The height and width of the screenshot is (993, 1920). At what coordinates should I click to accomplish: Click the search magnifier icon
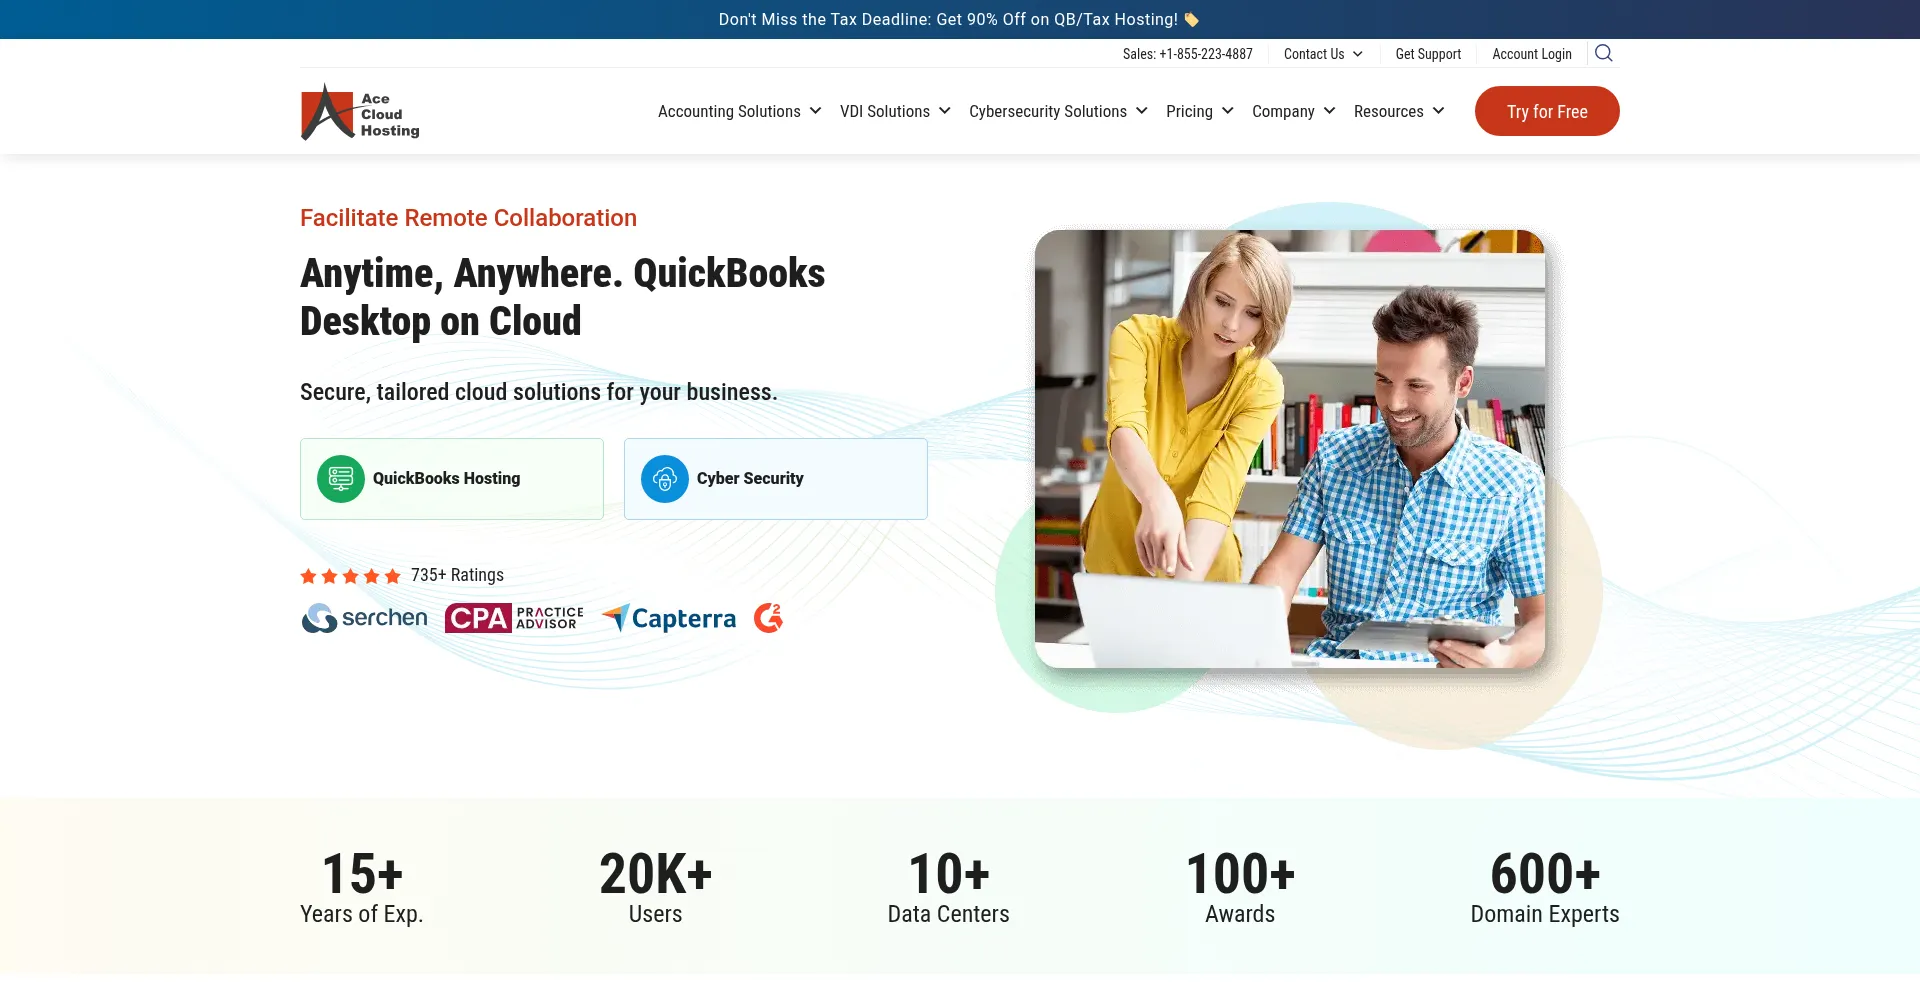pyautogui.click(x=1603, y=53)
